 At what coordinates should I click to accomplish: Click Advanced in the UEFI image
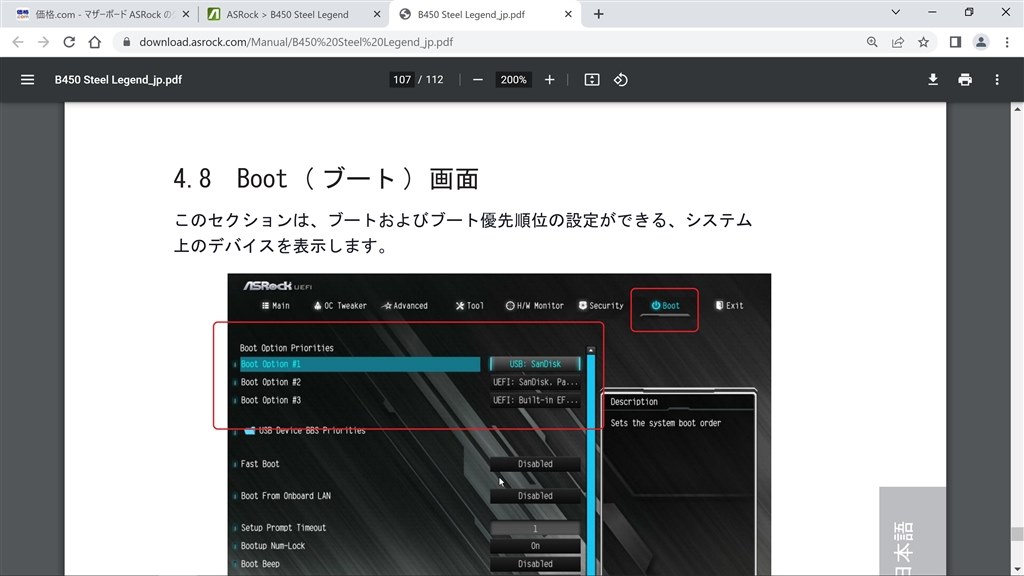(405, 306)
